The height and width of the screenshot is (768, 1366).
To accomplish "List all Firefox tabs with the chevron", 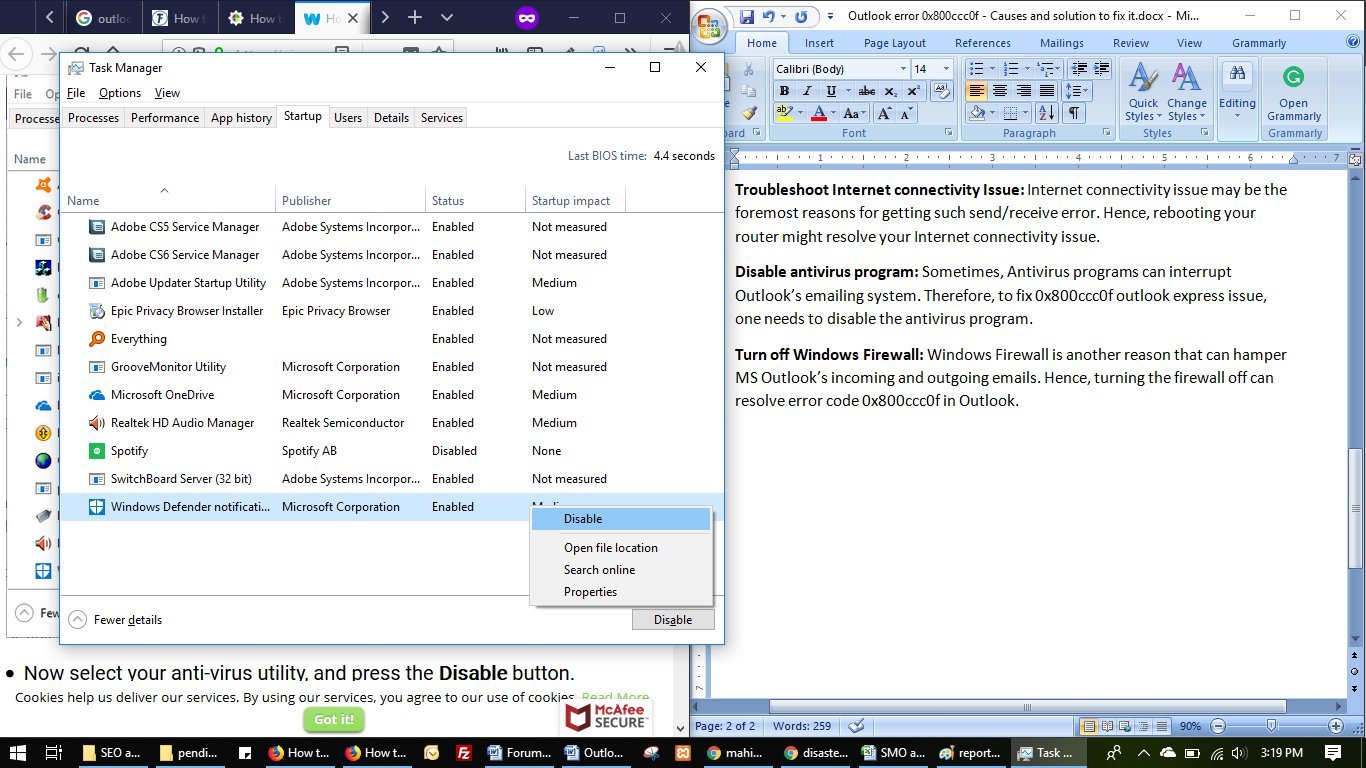I will click(x=447, y=18).
